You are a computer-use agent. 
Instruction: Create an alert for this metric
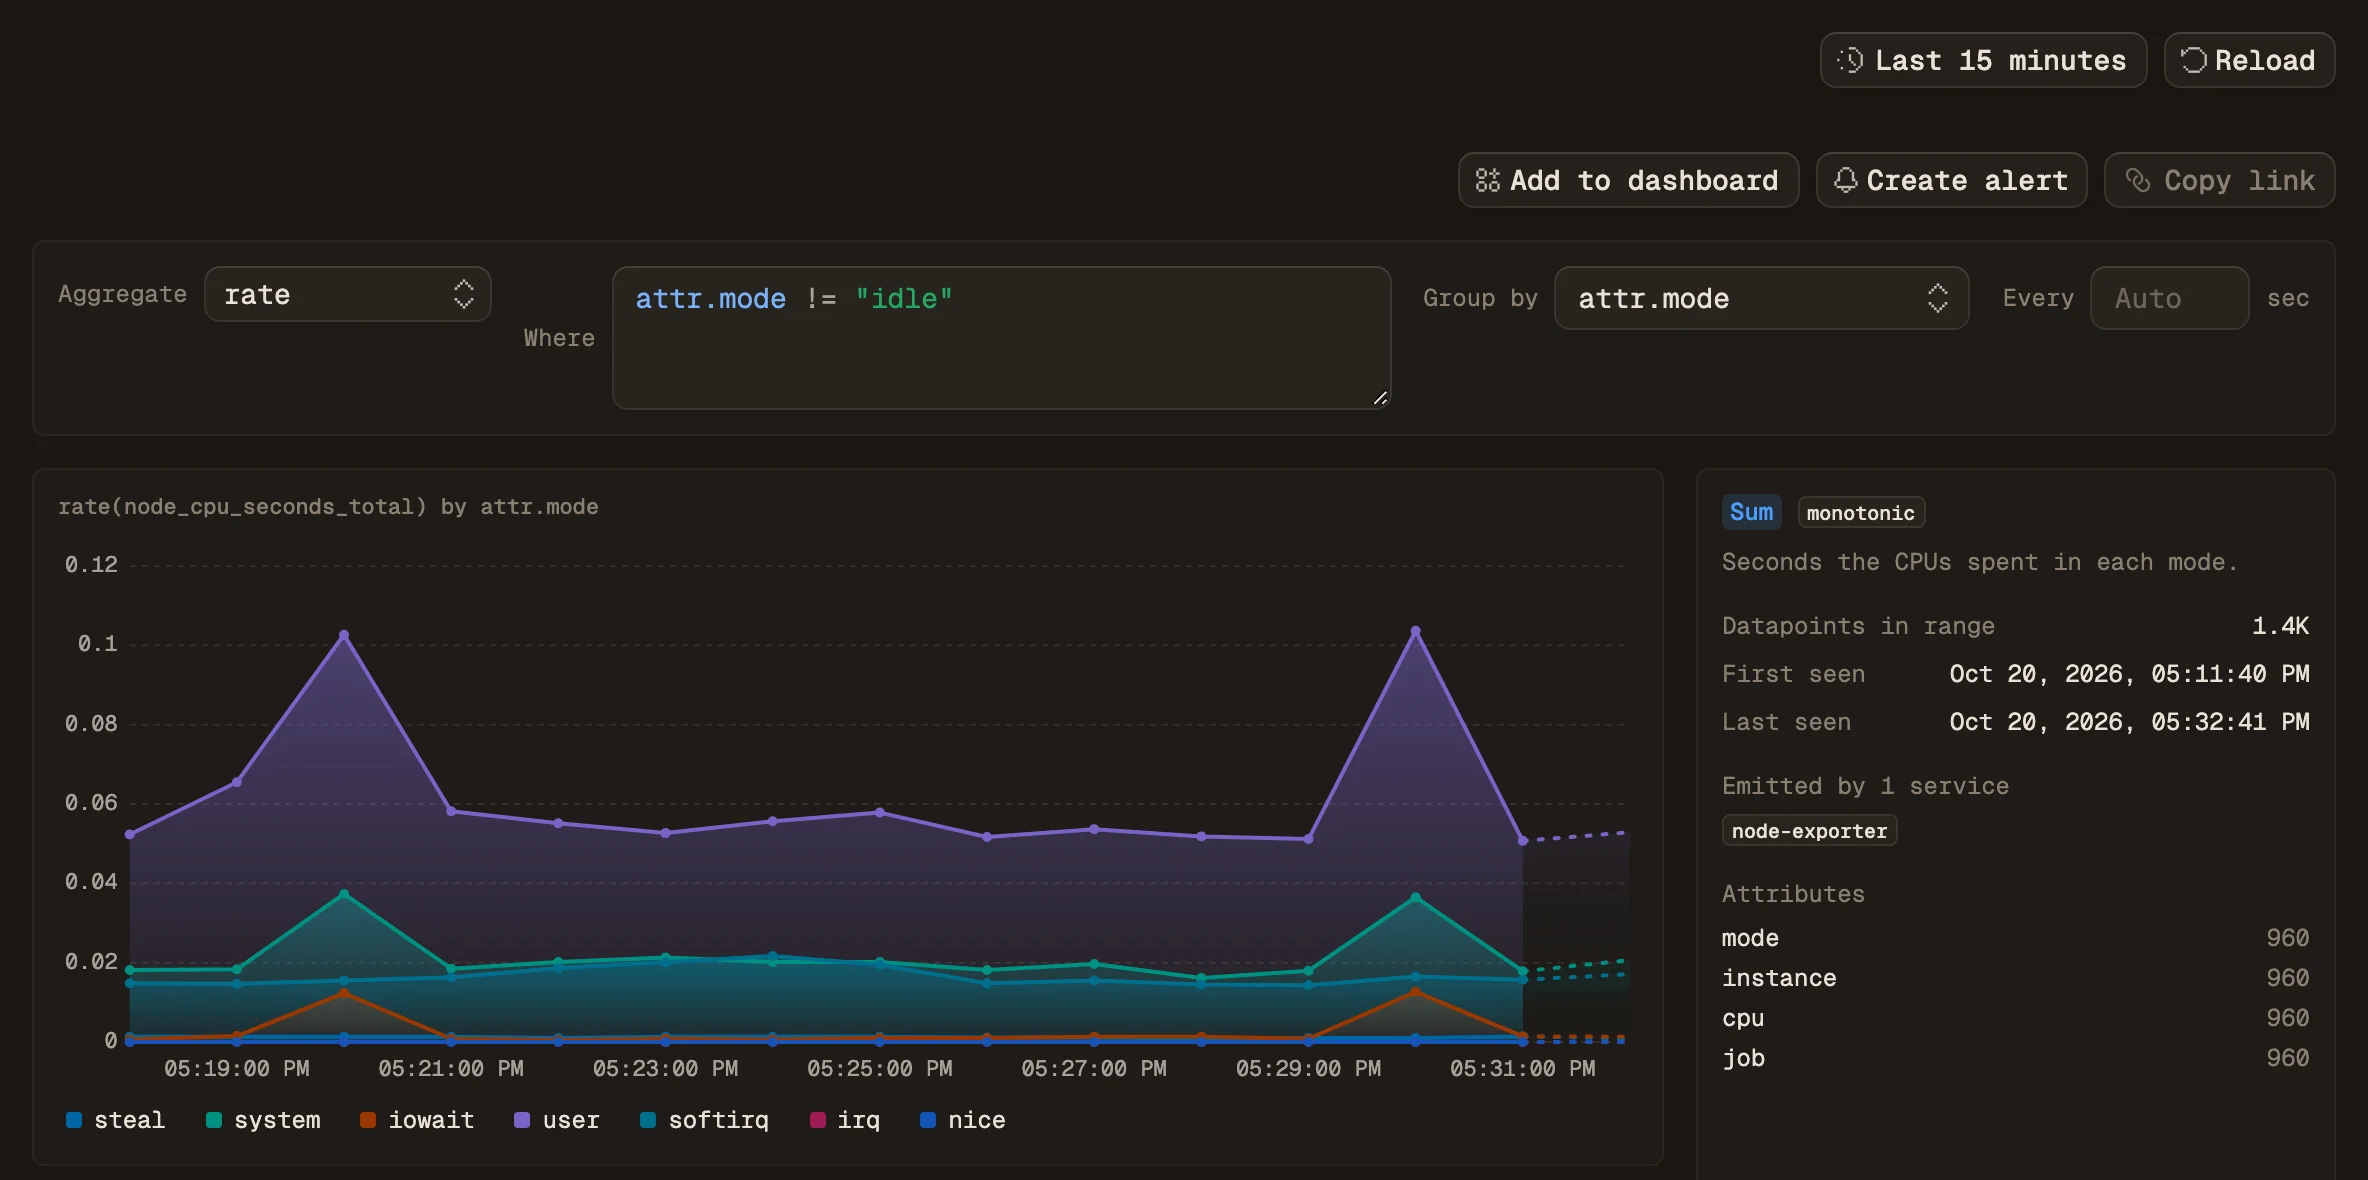1951,180
